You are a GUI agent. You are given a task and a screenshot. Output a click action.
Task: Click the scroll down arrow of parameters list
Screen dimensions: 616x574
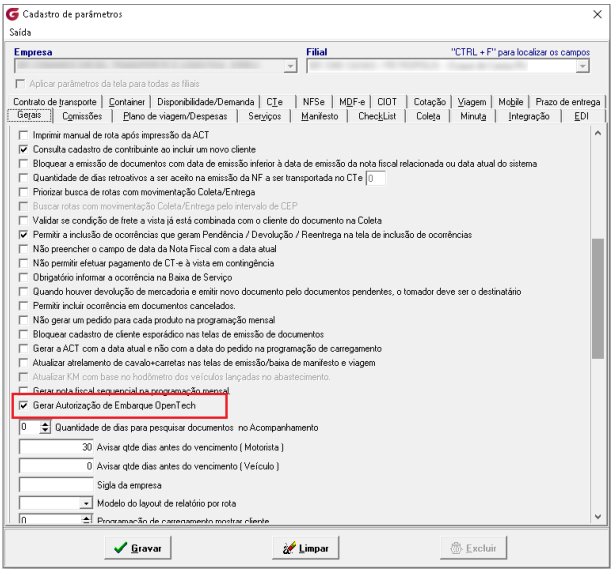598,517
